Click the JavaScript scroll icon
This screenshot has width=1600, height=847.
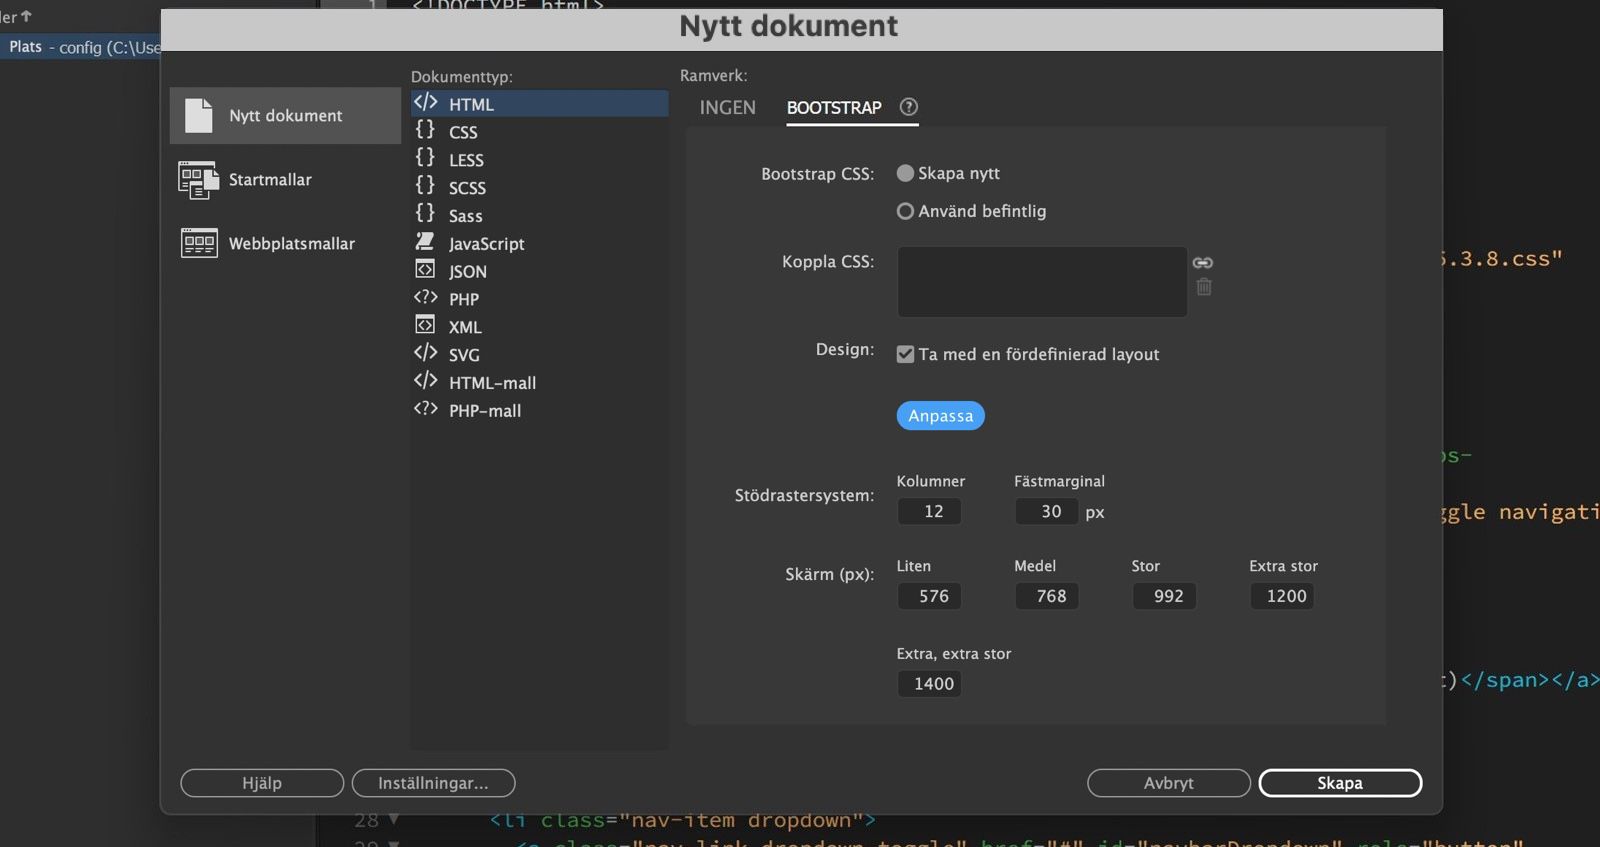(x=425, y=241)
